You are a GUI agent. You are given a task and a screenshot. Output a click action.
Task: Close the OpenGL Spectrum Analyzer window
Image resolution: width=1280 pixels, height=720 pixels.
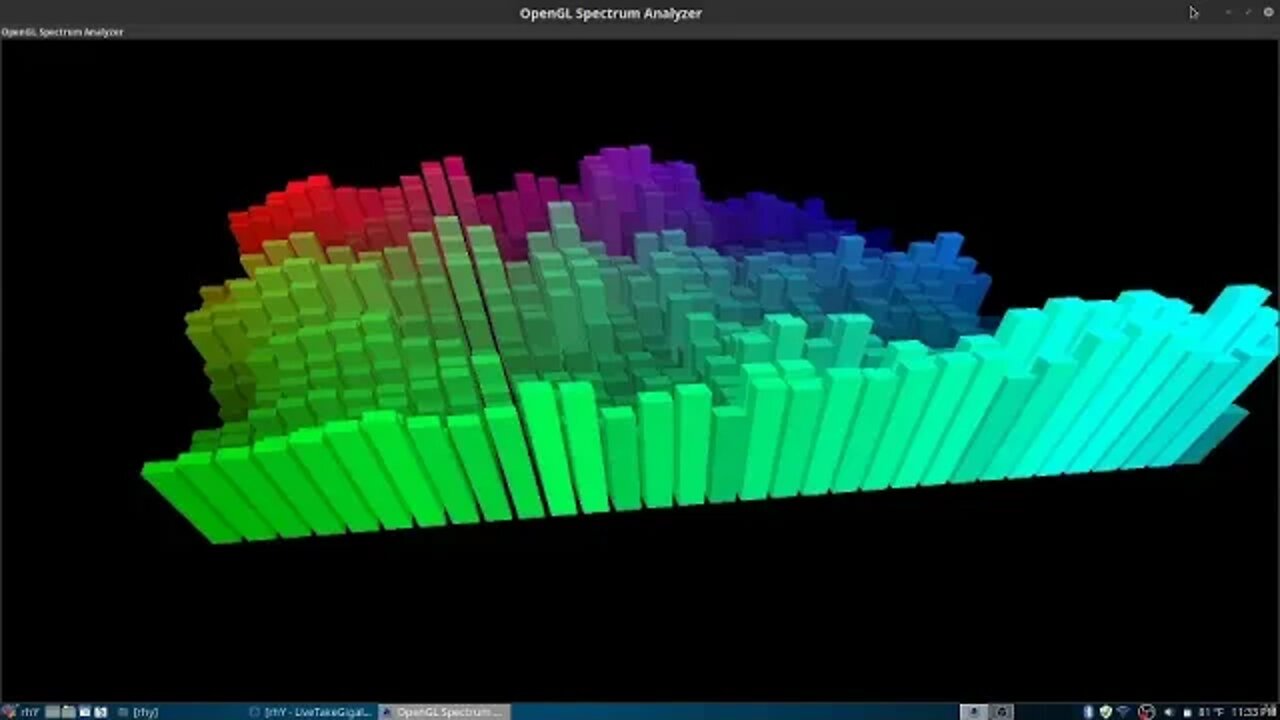coord(1267,13)
